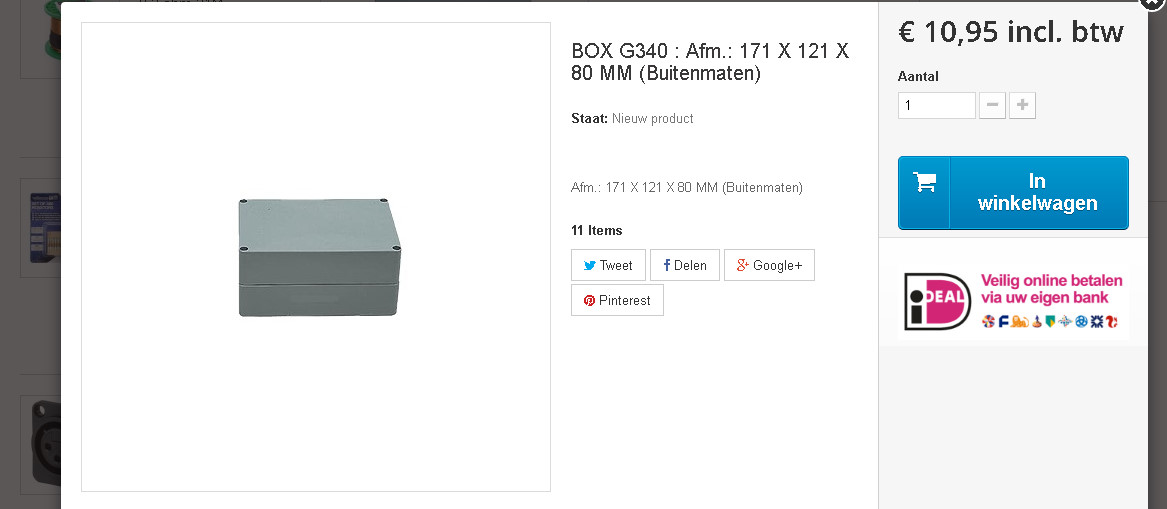This screenshot has height=509, width=1167.
Task: Click the shopping cart icon
Action: [924, 183]
